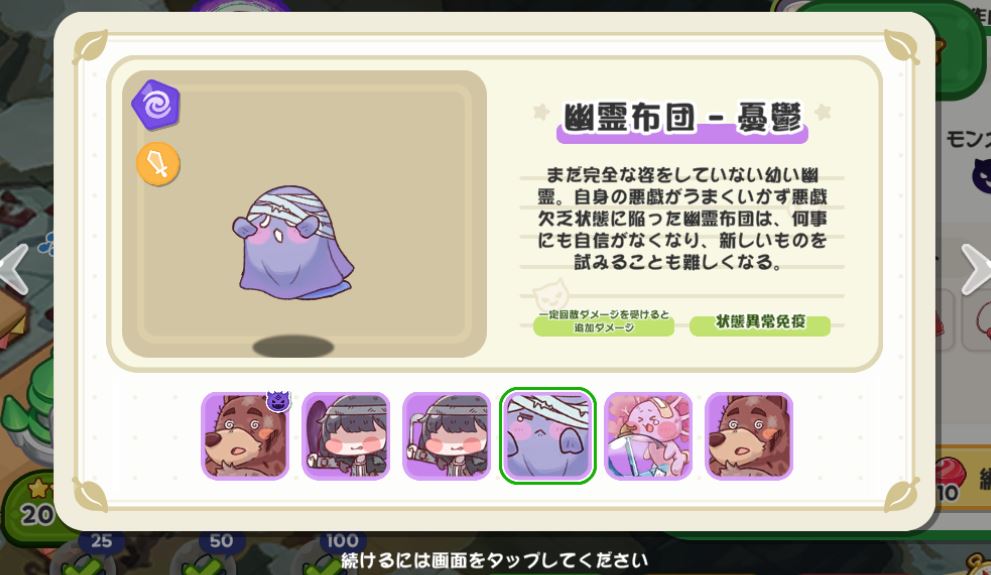991x575 pixels.
Task: Go to next monster with right arrow
Action: point(975,269)
